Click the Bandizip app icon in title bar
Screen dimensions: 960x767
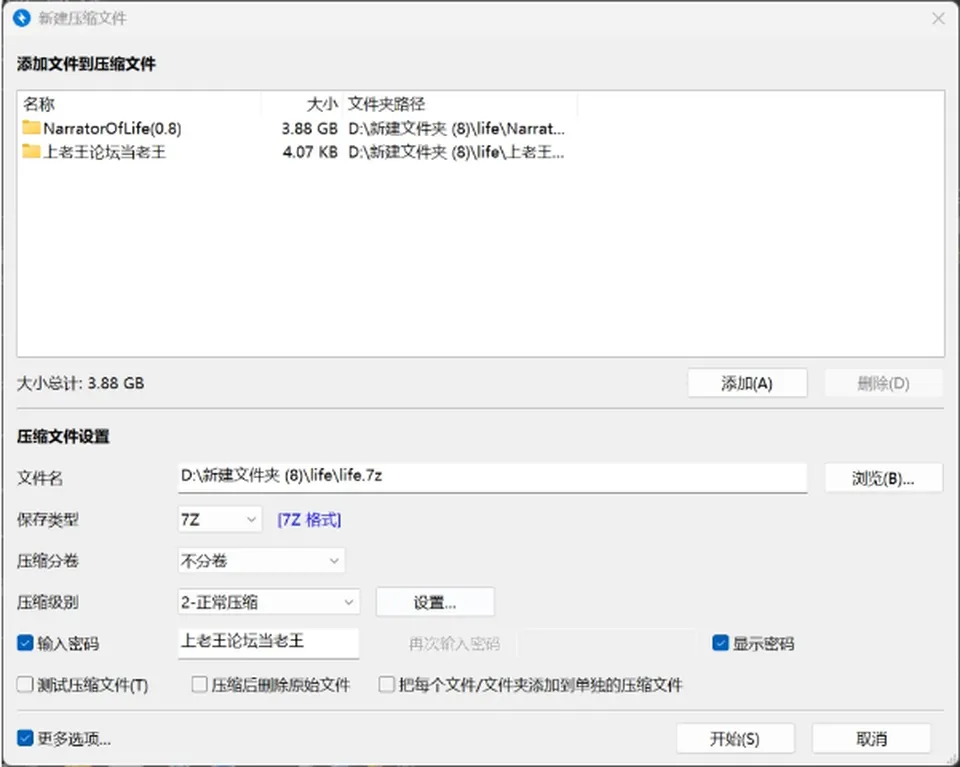tap(21, 18)
